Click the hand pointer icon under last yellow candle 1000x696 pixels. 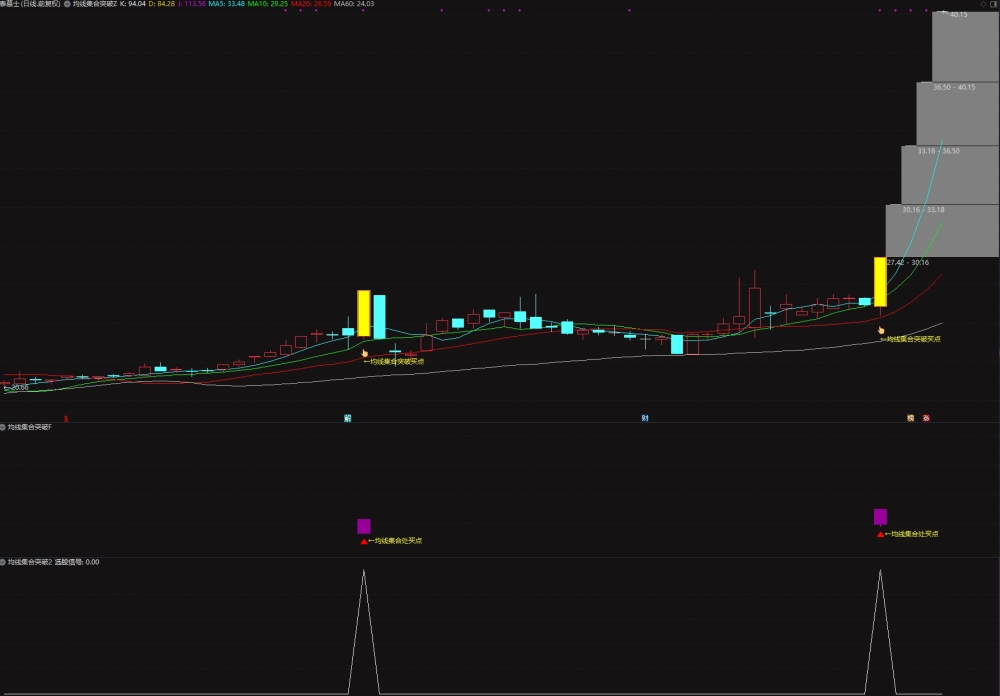pyautogui.click(x=881, y=330)
